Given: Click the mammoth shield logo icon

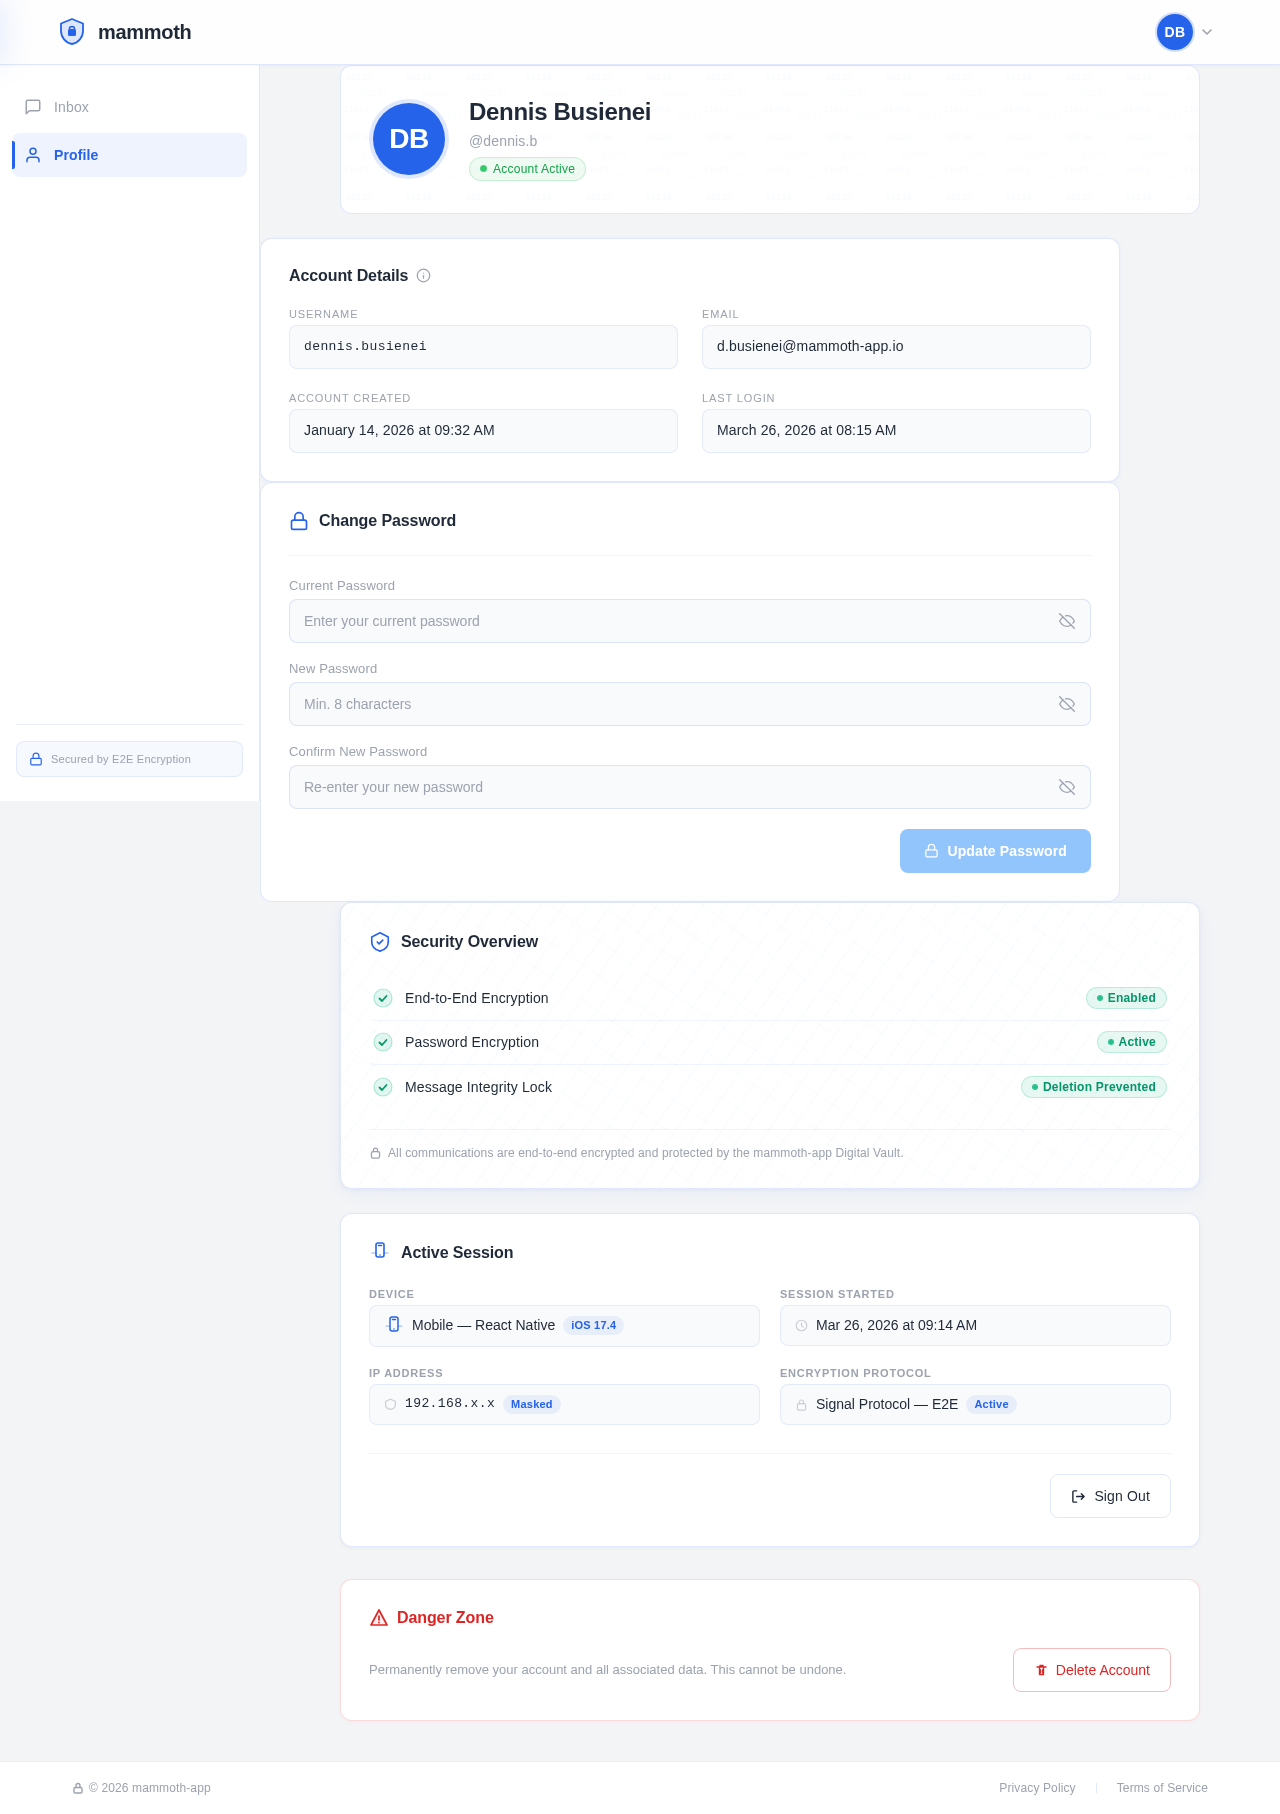Looking at the screenshot, I should pos(72,32).
